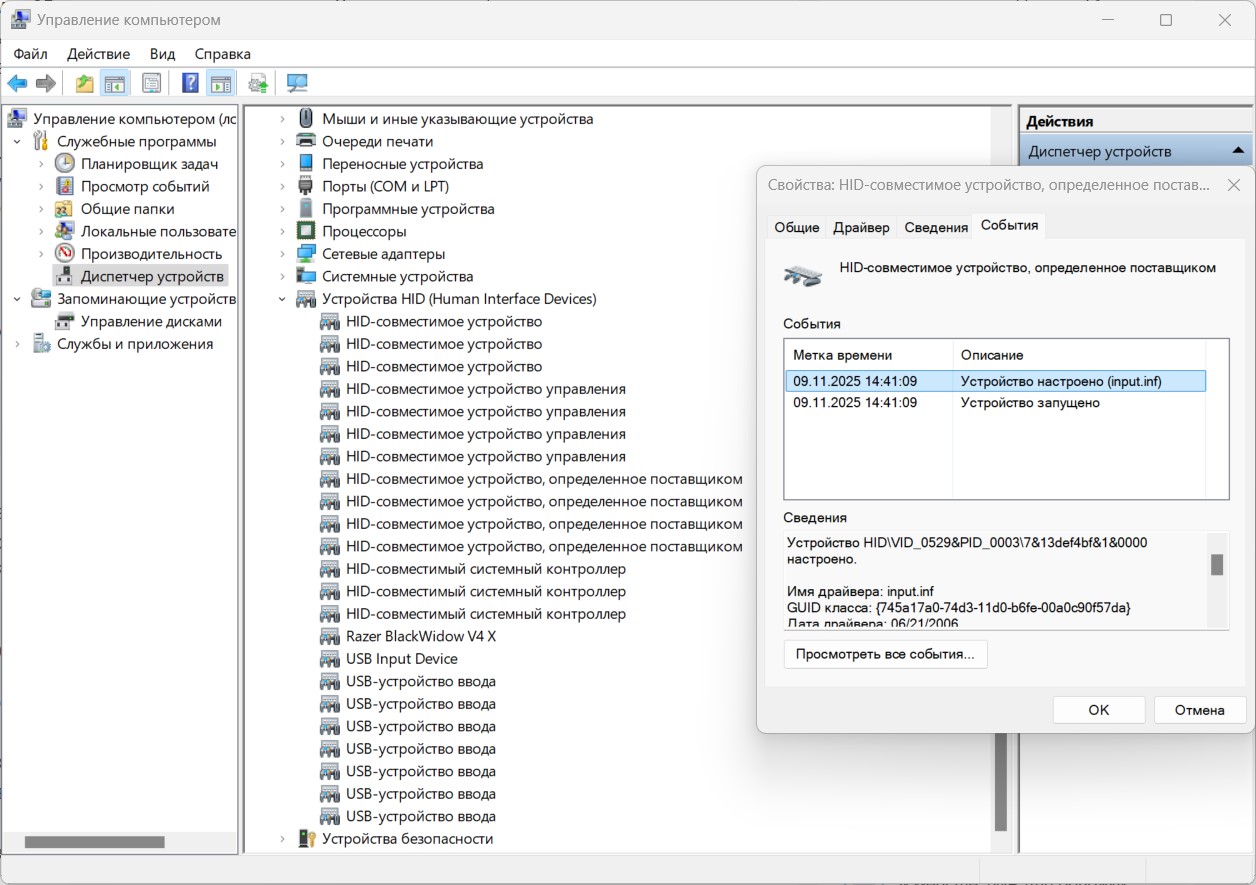Click Просмотреть все события button
The width and height of the screenshot is (1256, 885).
click(x=885, y=654)
